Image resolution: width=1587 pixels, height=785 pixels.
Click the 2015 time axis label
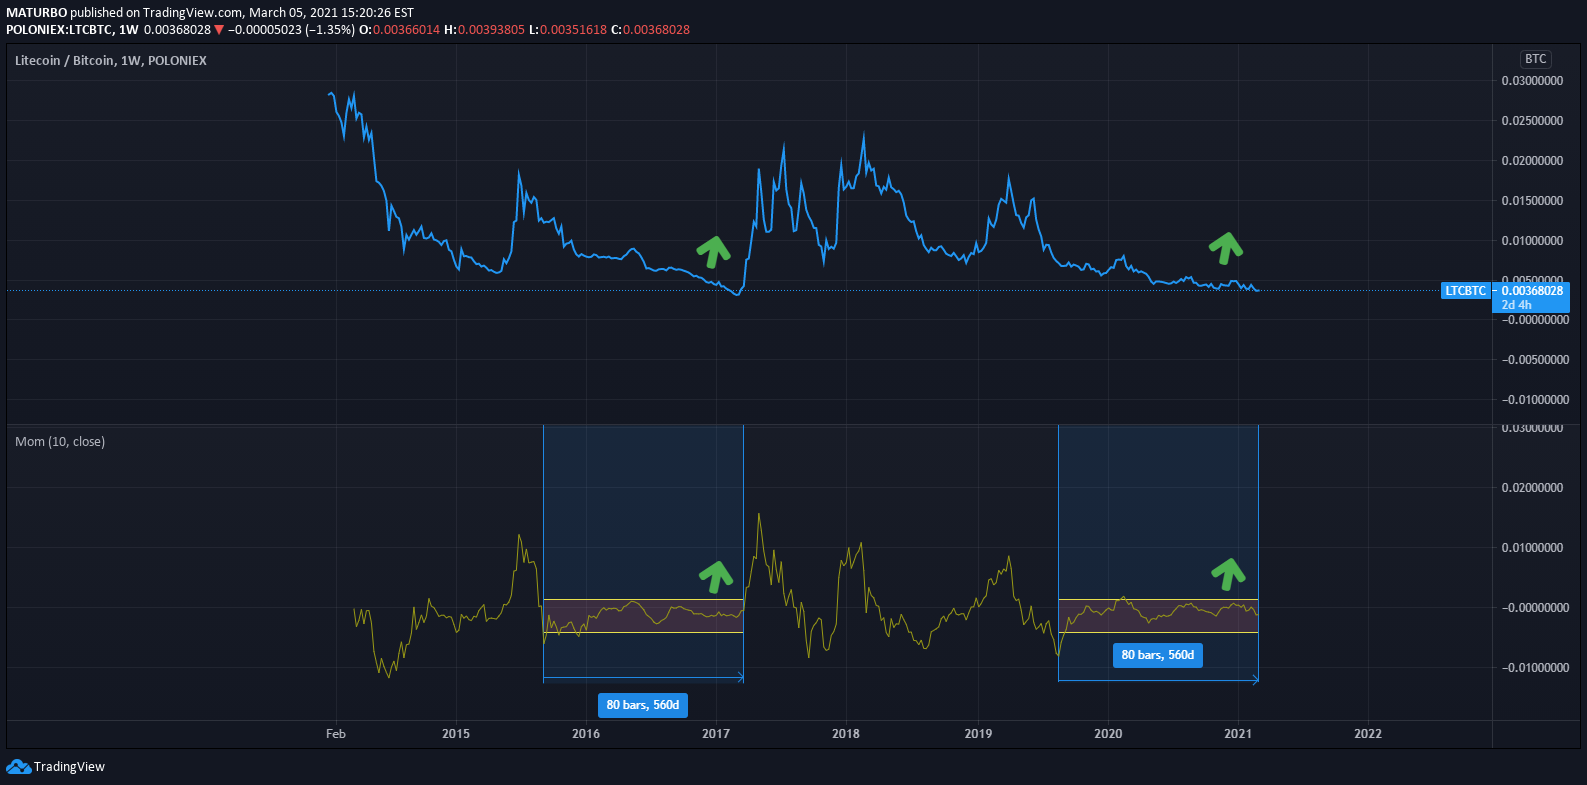456,734
